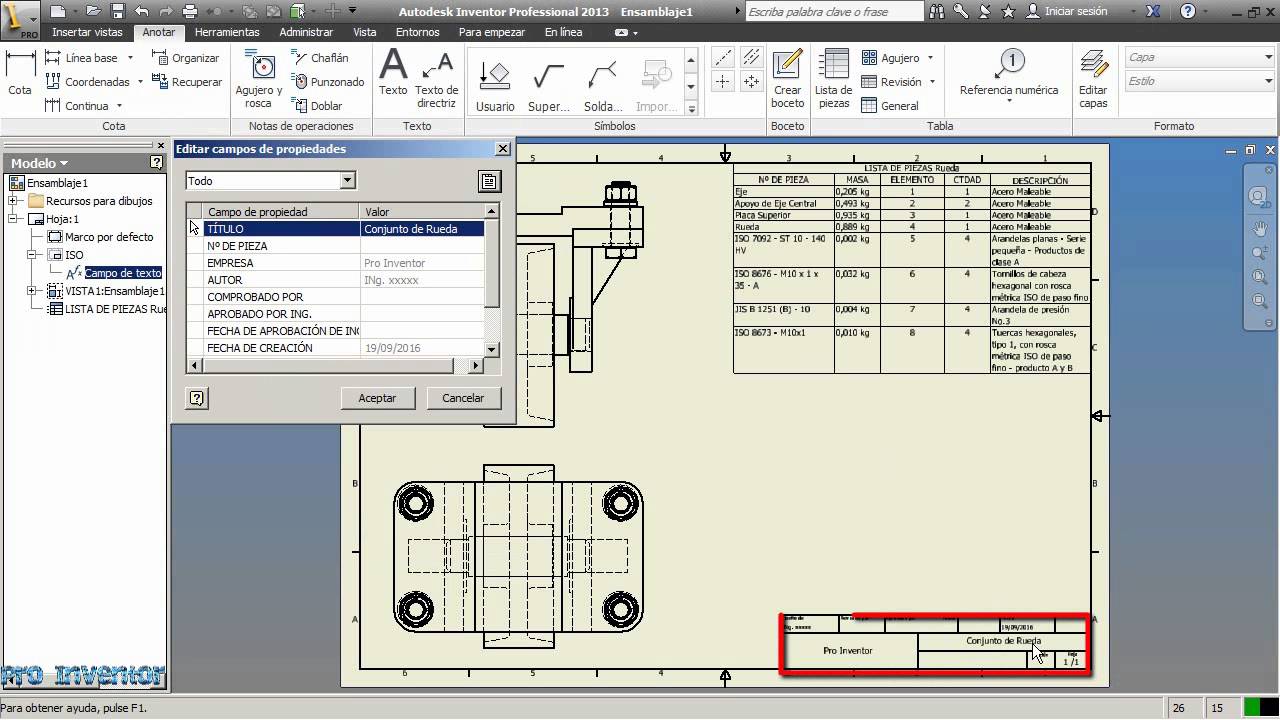Close the Editar campos de propiedades dialog

click(503, 149)
